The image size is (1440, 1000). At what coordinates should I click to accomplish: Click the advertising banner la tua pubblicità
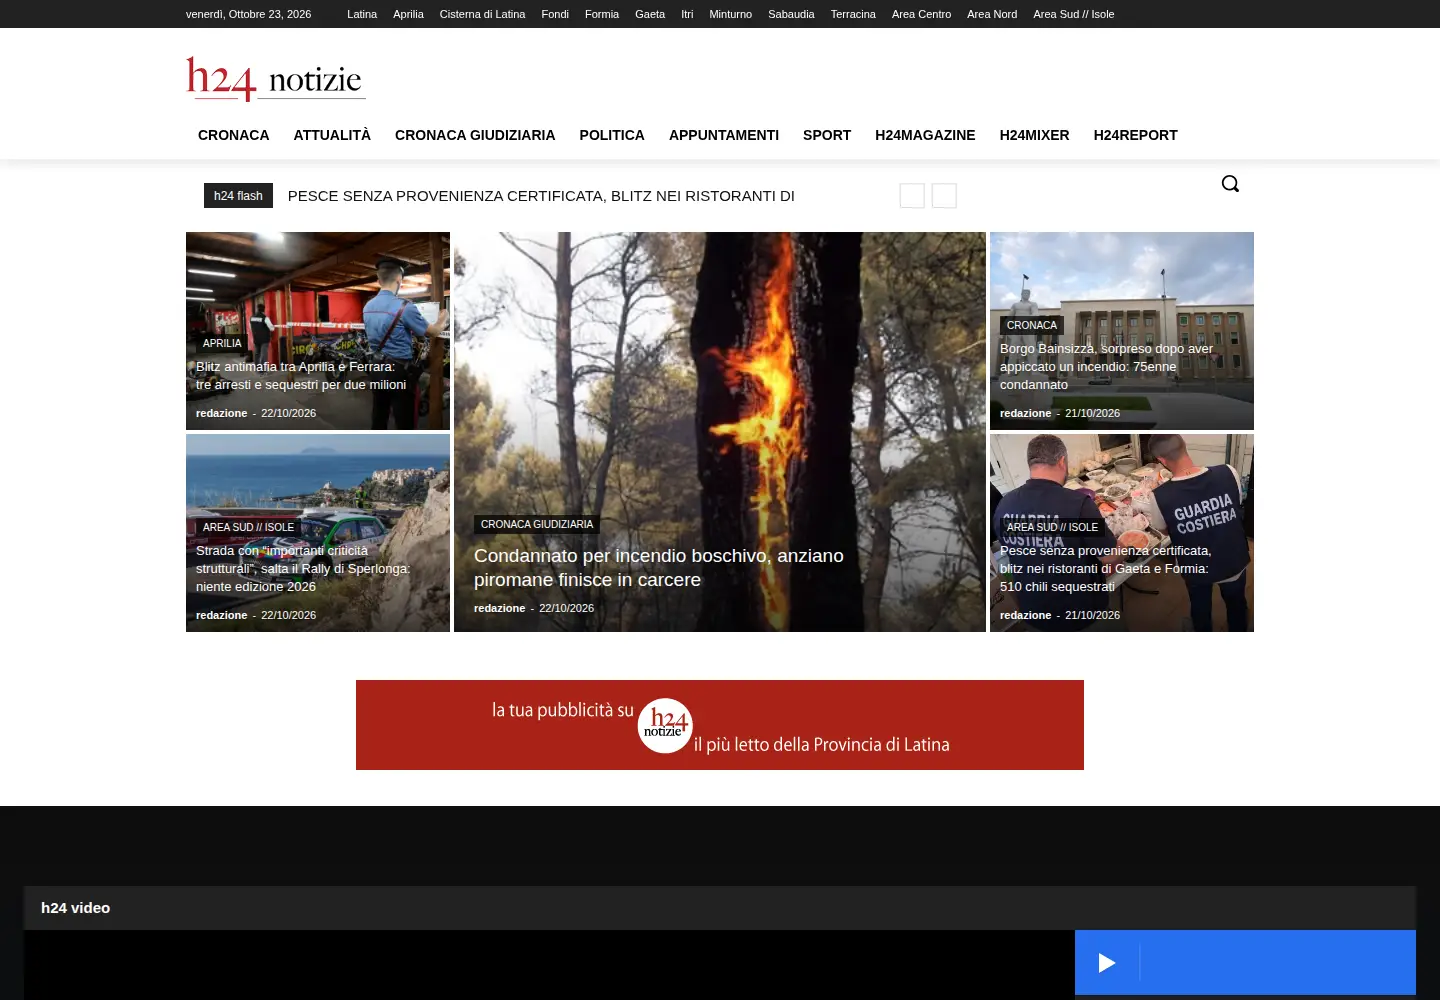click(720, 725)
